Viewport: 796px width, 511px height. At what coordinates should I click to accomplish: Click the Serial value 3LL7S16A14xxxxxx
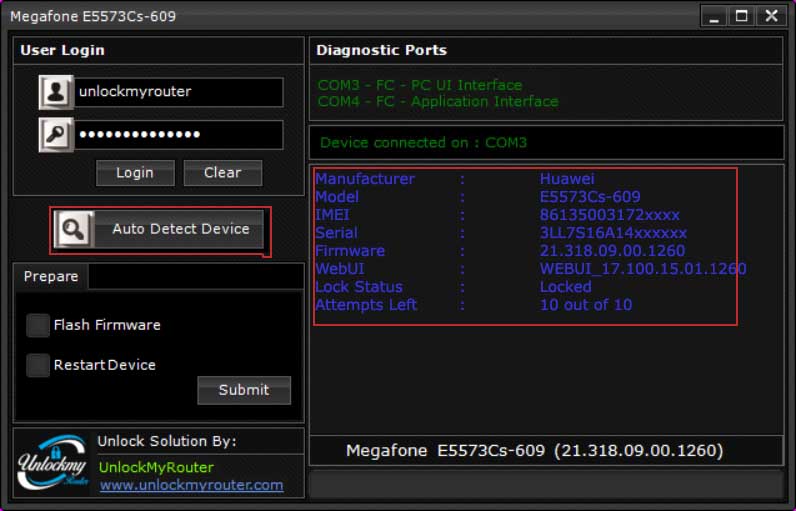click(613, 233)
